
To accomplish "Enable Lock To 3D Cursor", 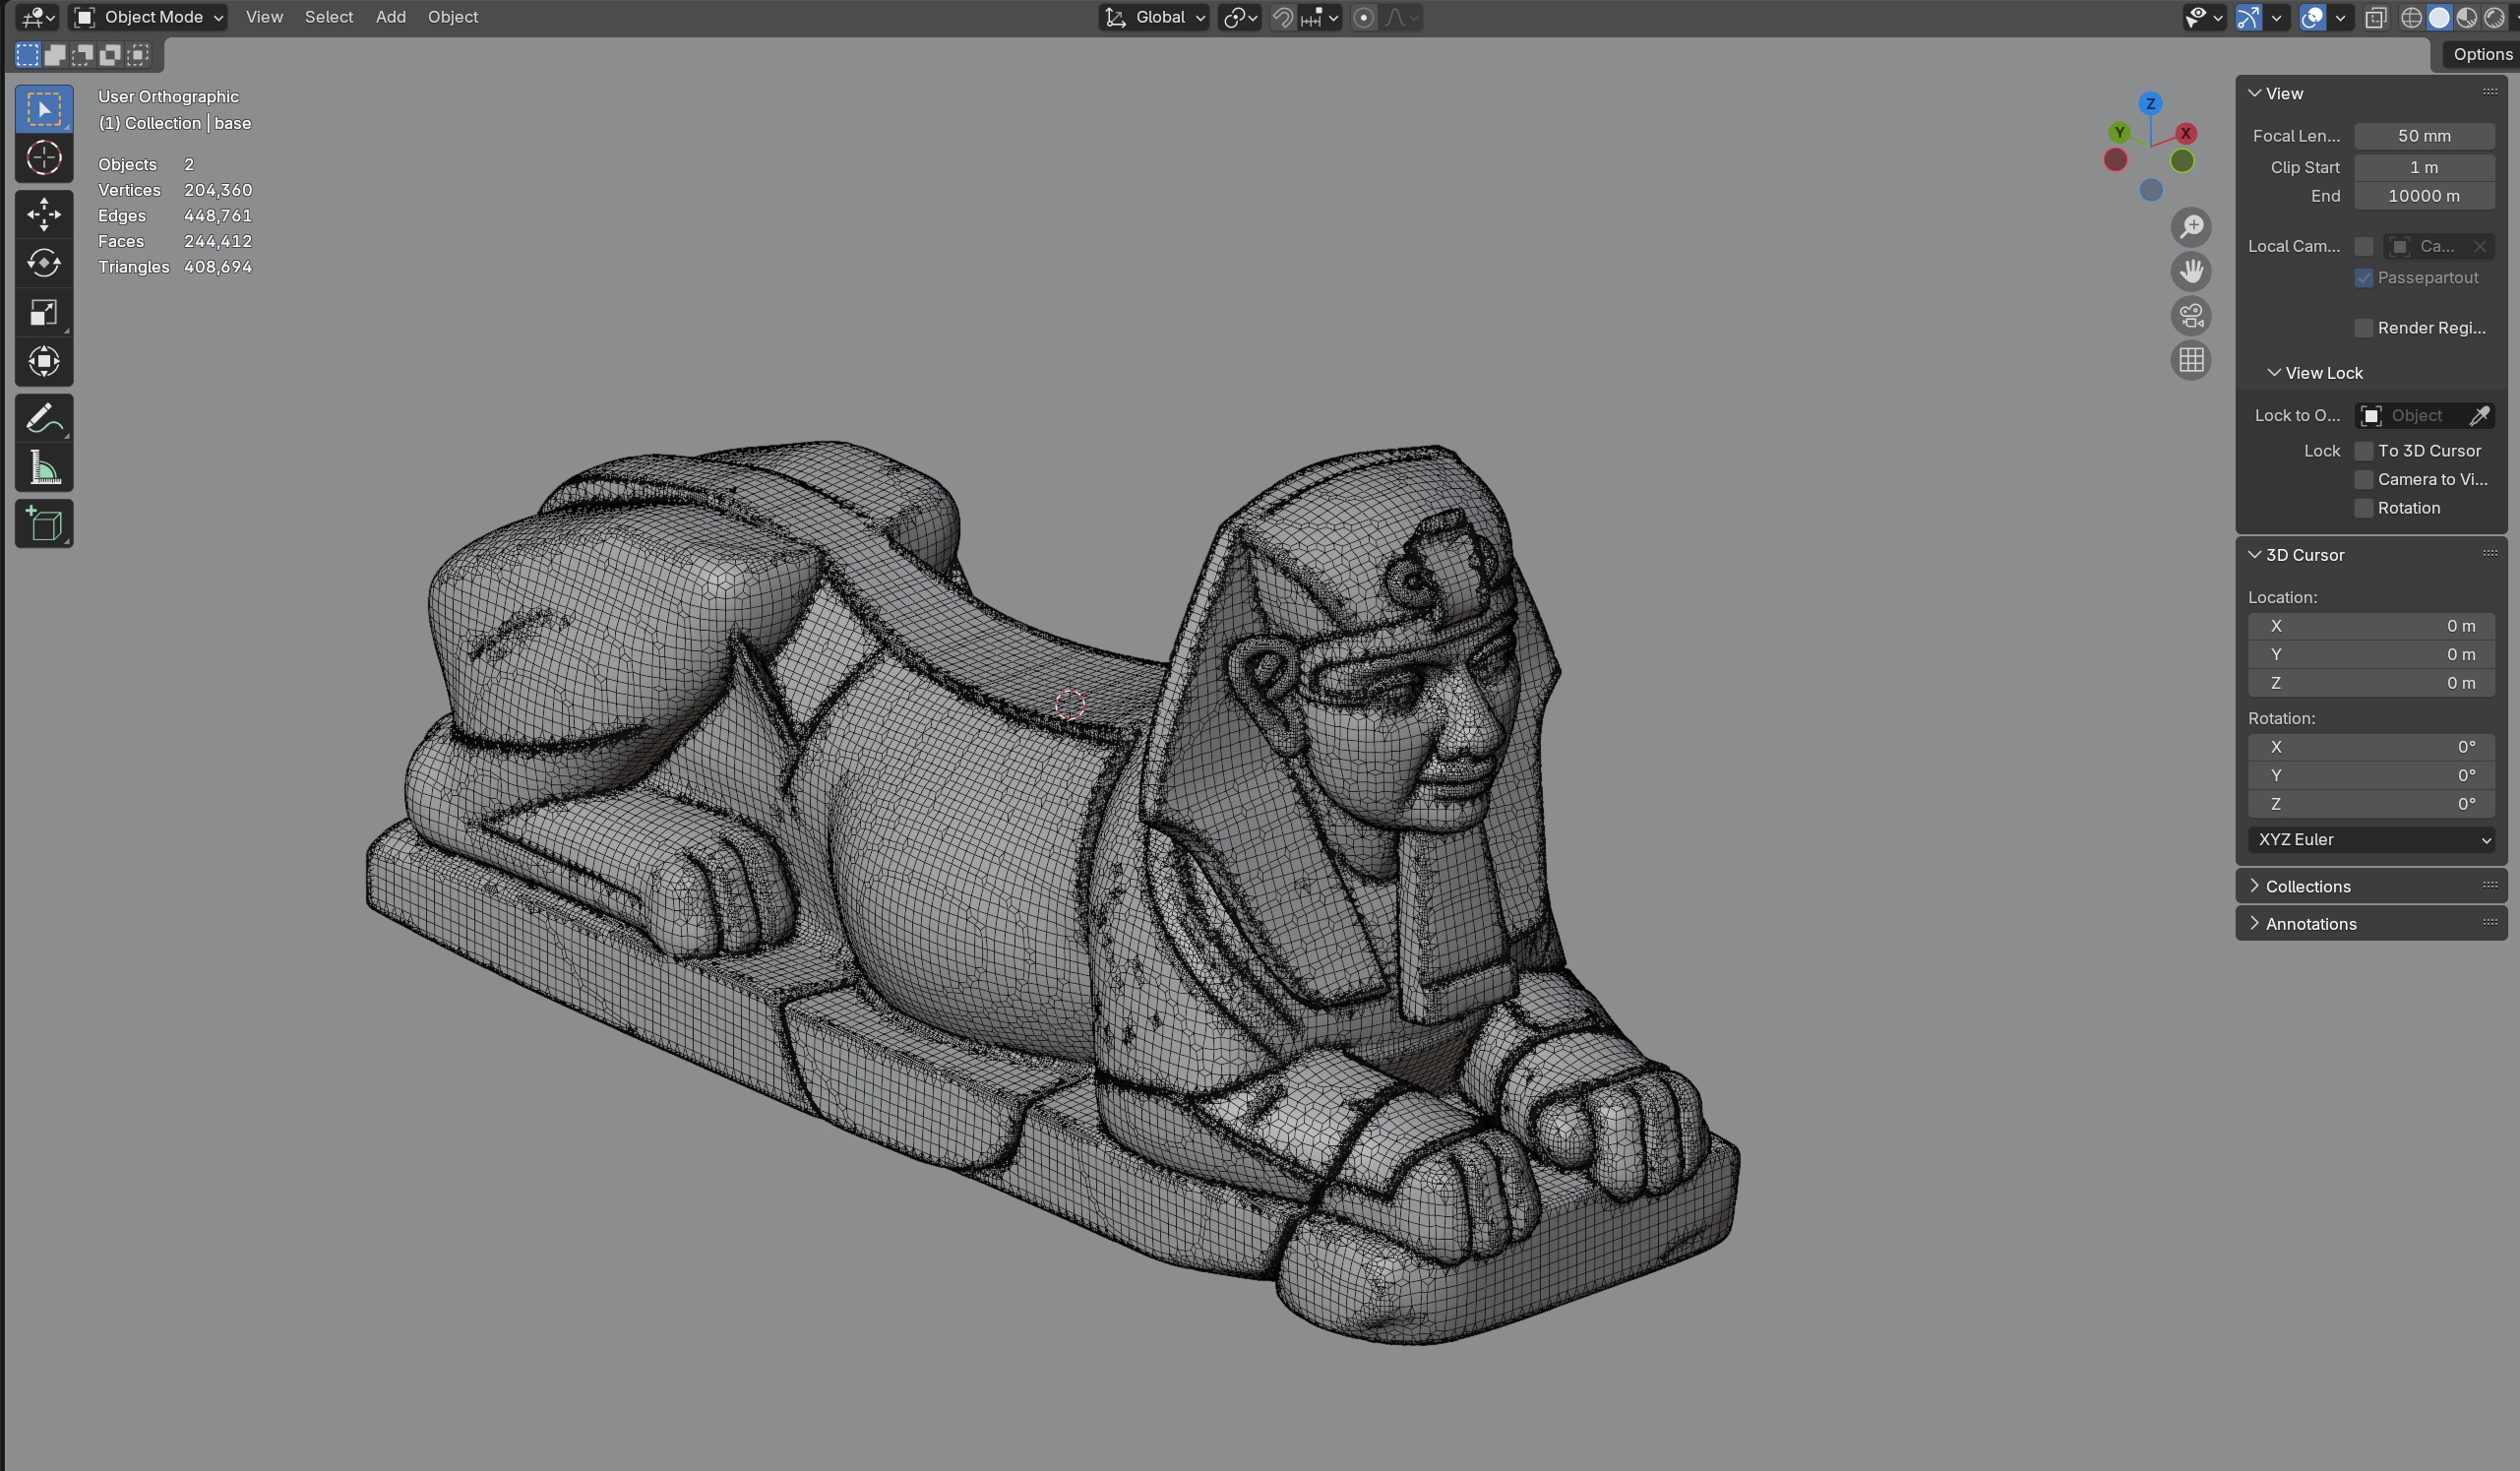I will click(x=2364, y=451).
